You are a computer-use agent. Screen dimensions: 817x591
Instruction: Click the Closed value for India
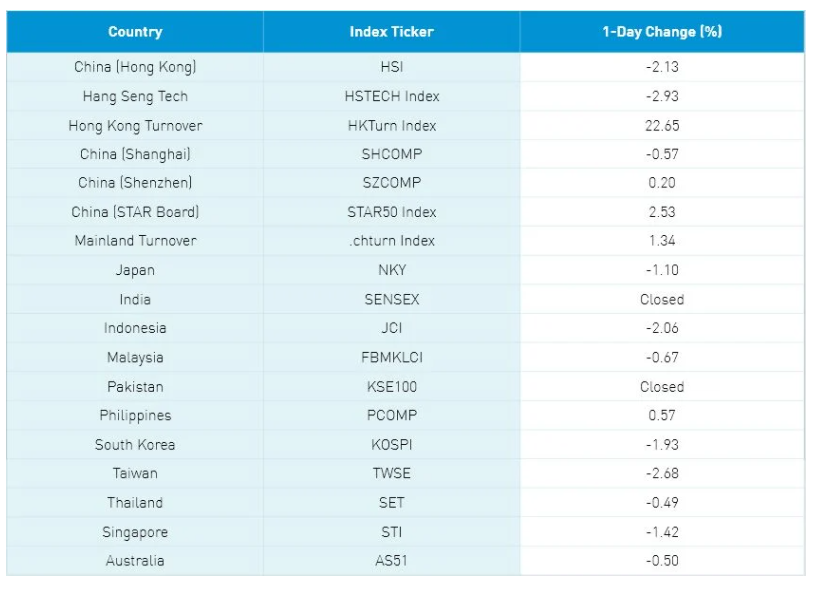point(662,300)
